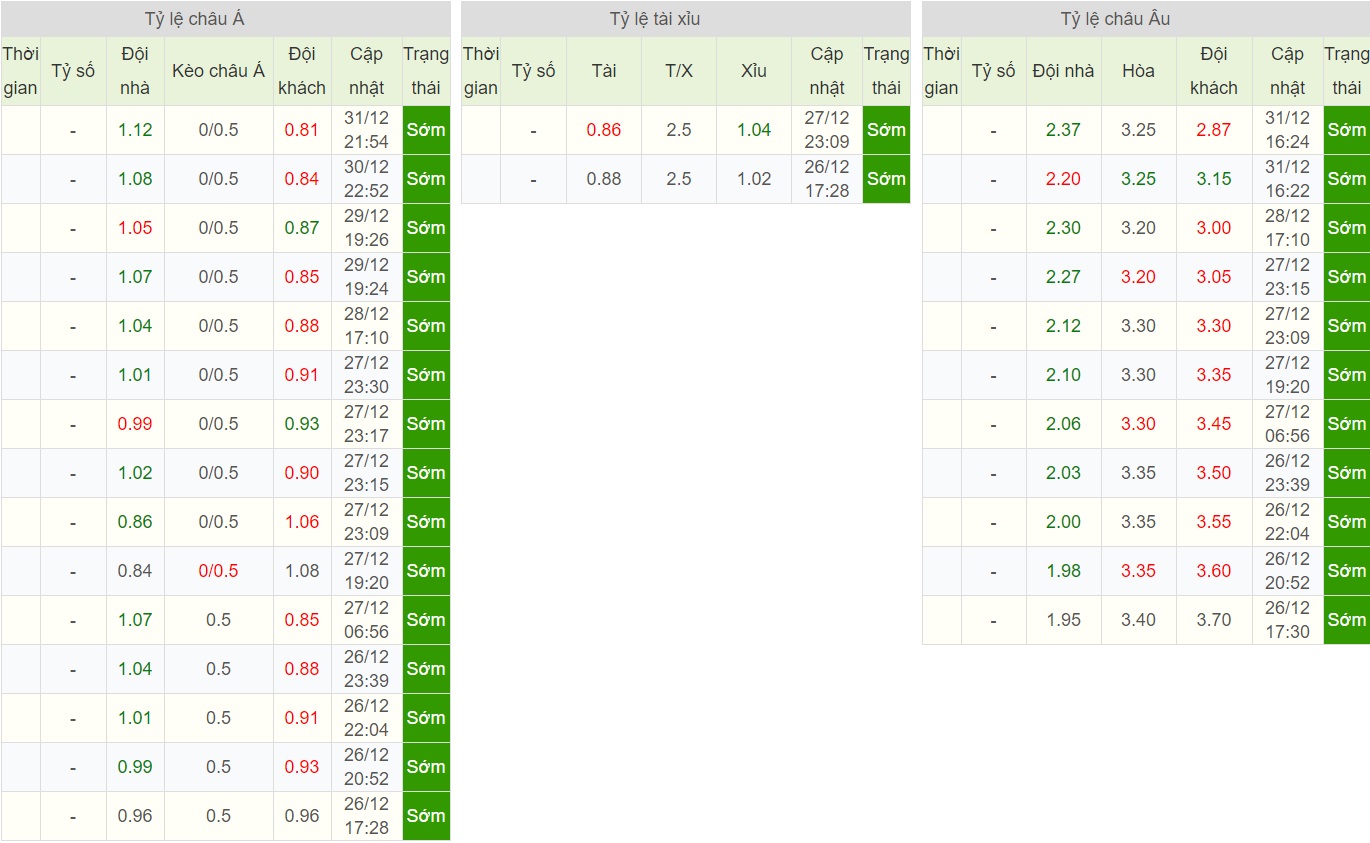Click 'Sớm' badge in the 29/12 19:26 row
The width and height of the screenshot is (1370, 843).
point(426,228)
